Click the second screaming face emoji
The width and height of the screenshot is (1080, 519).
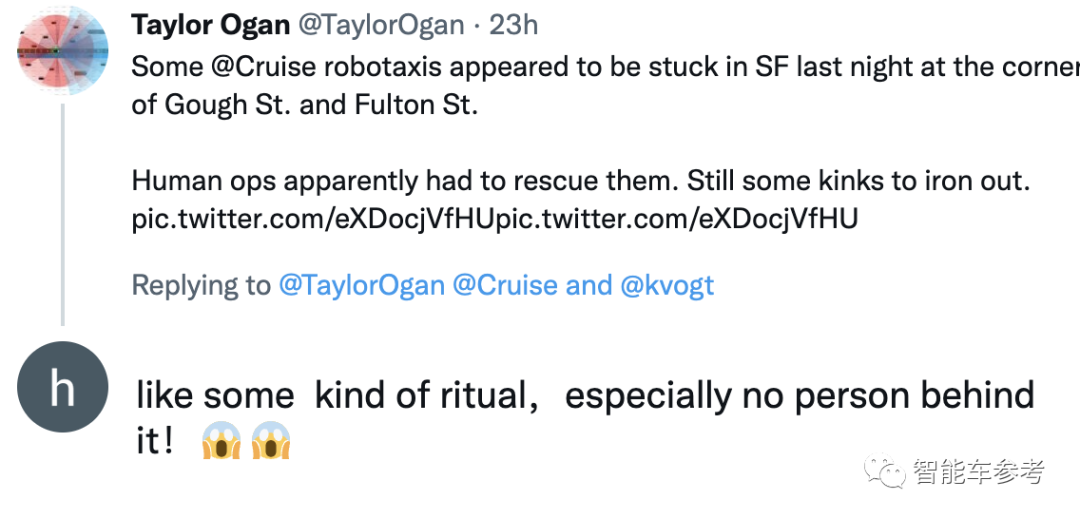click(271, 441)
